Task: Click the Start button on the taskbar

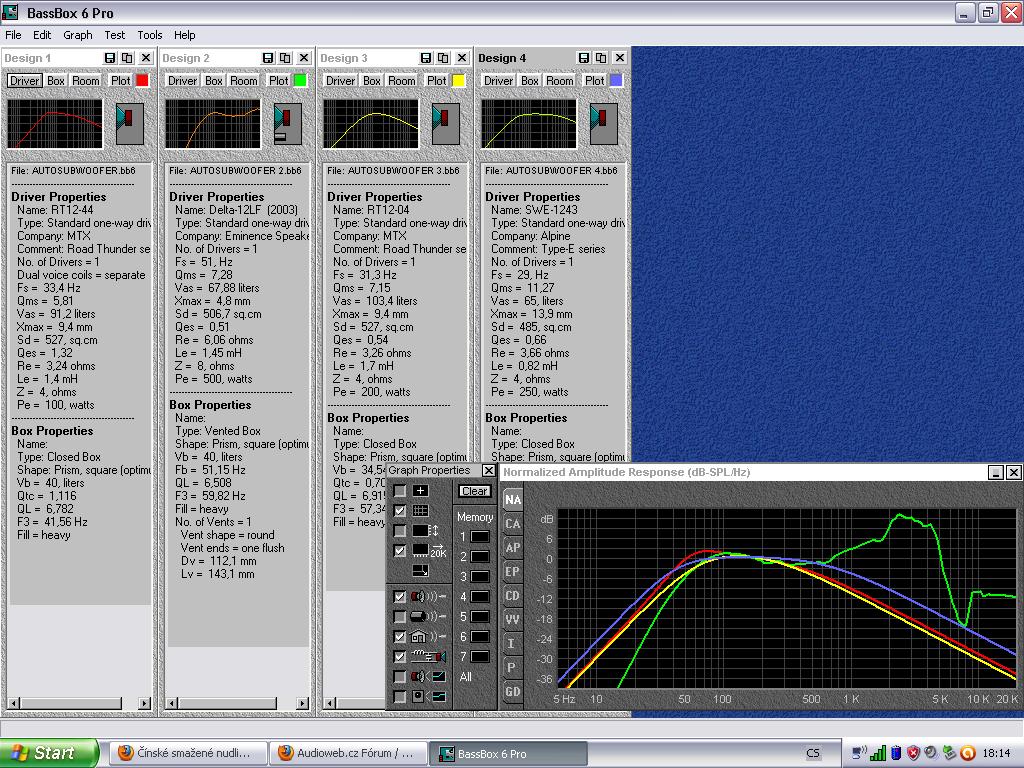Action: (48, 753)
